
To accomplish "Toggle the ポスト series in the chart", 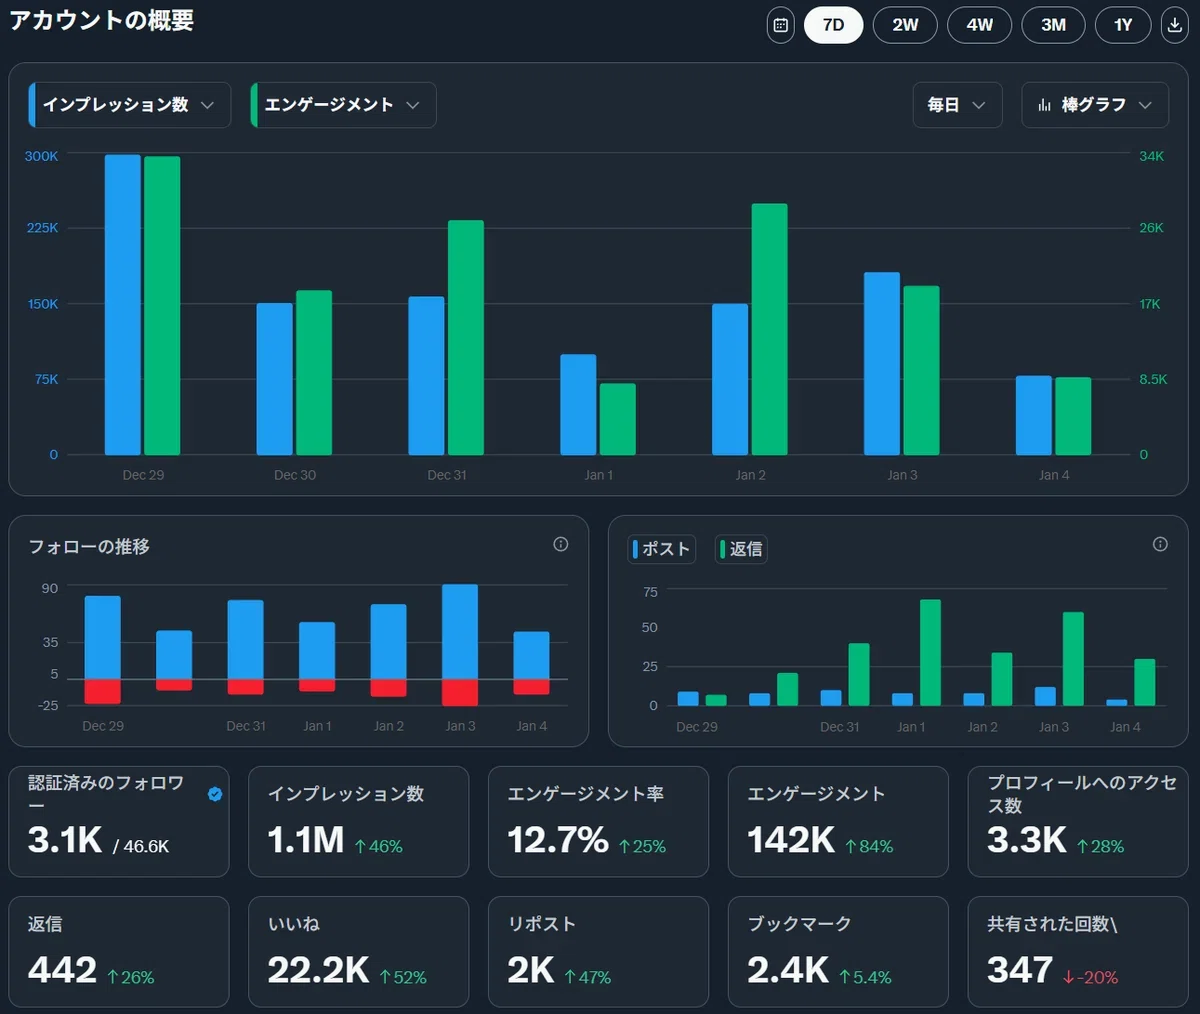I will pyautogui.click(x=662, y=549).
